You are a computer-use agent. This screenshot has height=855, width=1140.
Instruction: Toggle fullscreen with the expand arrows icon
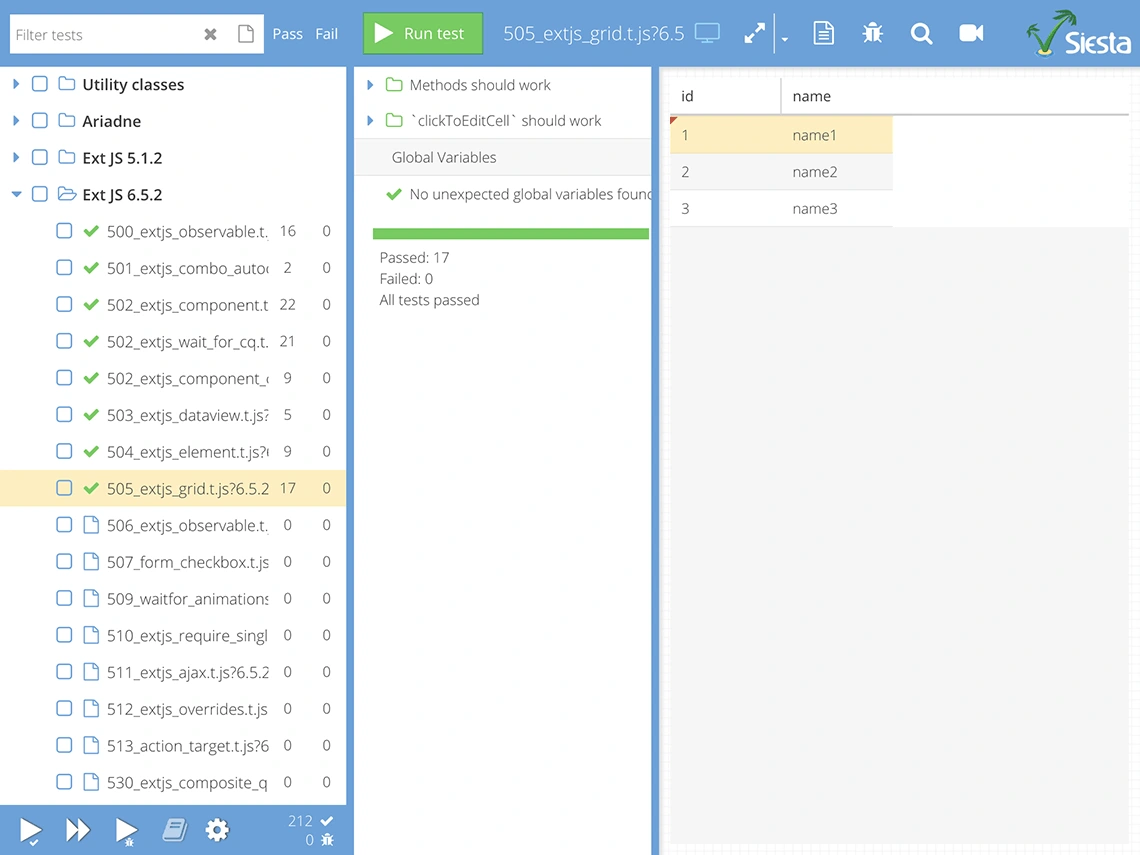[755, 33]
